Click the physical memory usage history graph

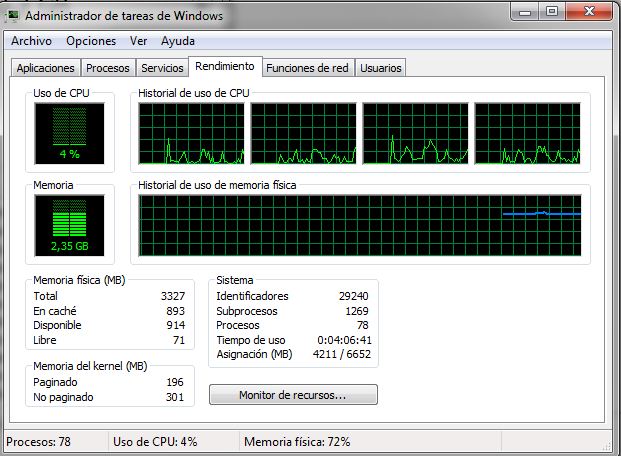point(360,225)
